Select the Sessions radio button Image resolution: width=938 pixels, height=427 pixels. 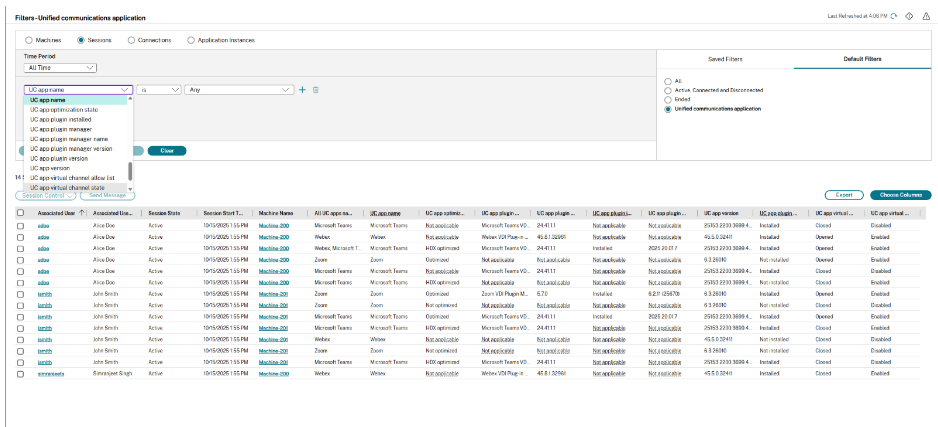(x=81, y=40)
